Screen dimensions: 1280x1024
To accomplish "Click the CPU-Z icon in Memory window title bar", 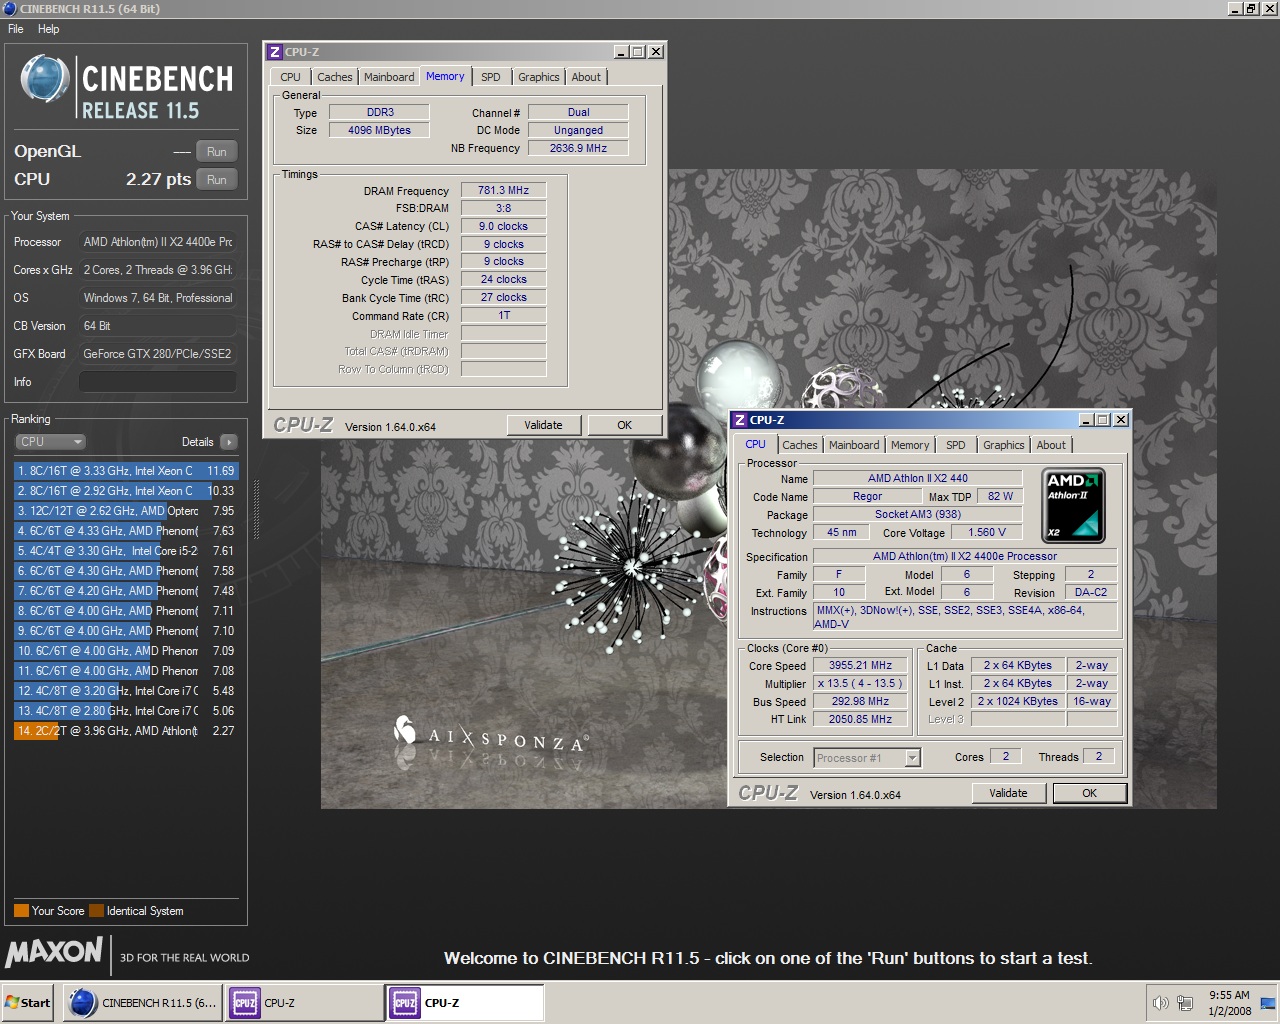I will coord(275,52).
